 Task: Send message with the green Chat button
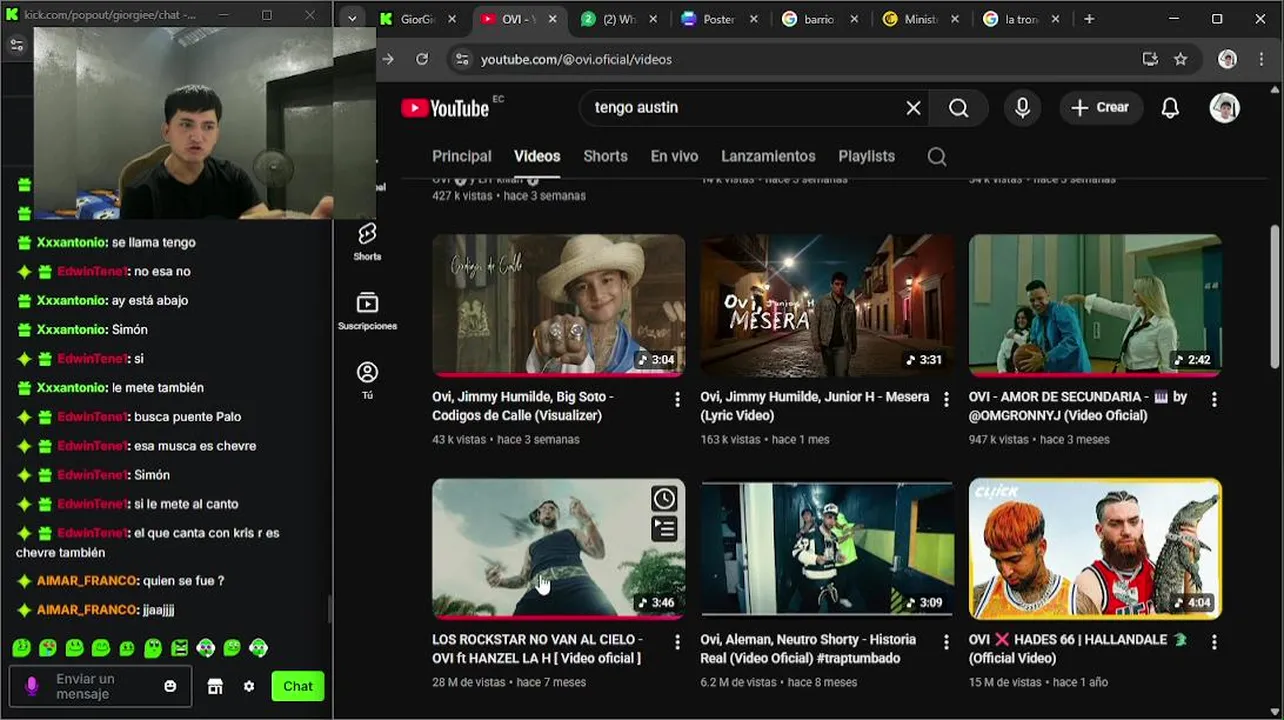298,686
